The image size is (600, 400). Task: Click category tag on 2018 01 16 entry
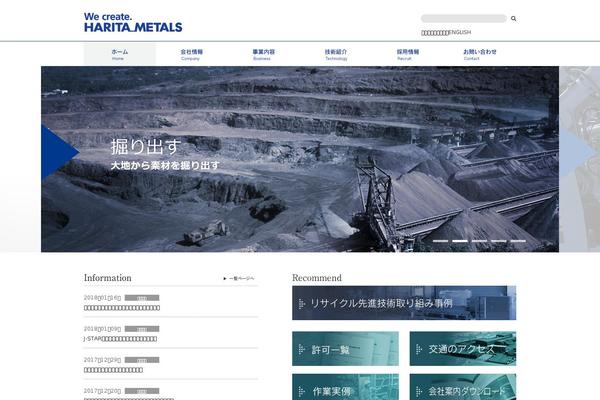pos(142,298)
